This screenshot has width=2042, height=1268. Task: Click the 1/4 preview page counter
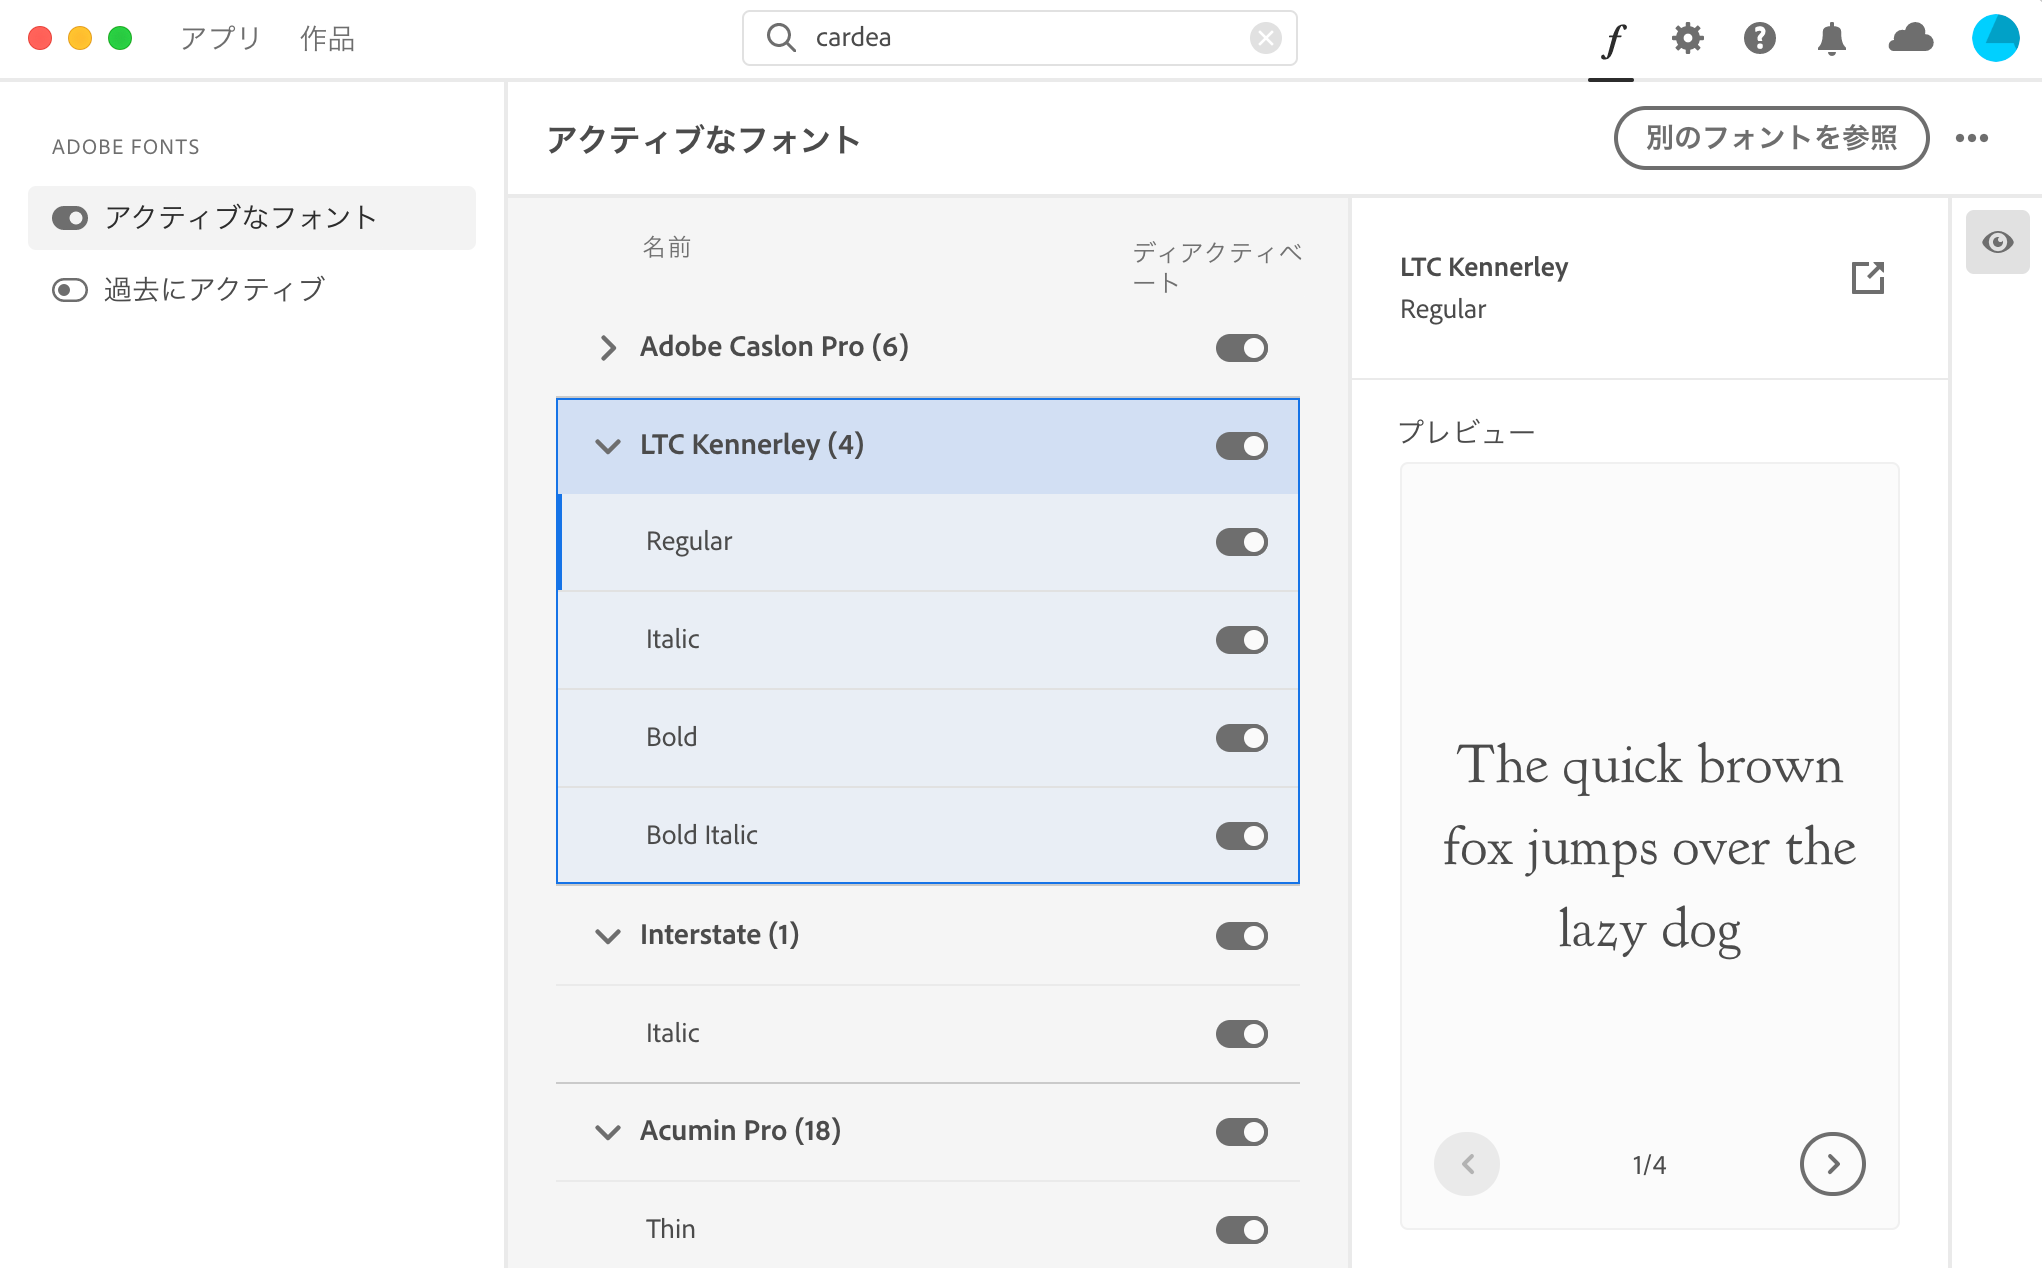(x=1649, y=1164)
